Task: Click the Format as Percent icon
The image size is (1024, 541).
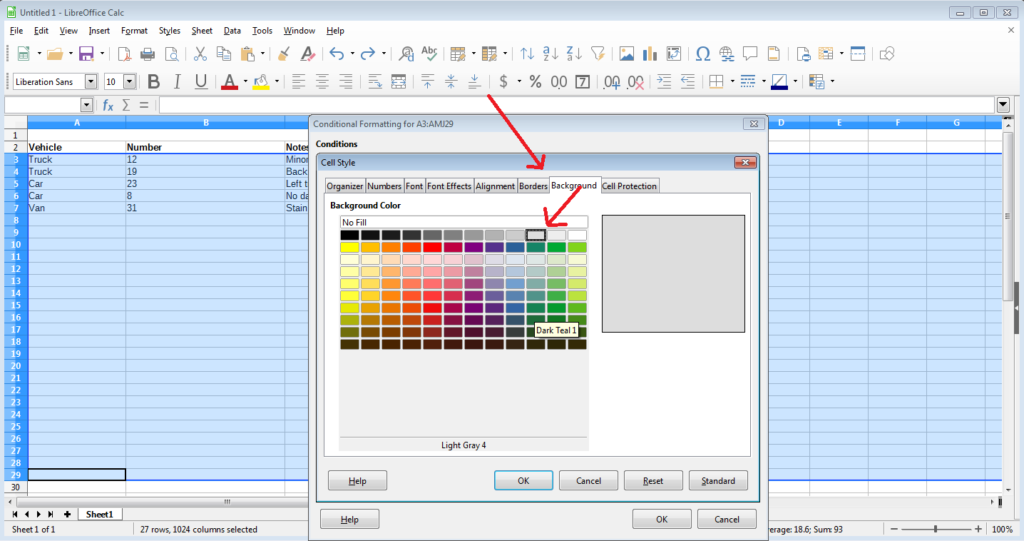Action: [535, 82]
